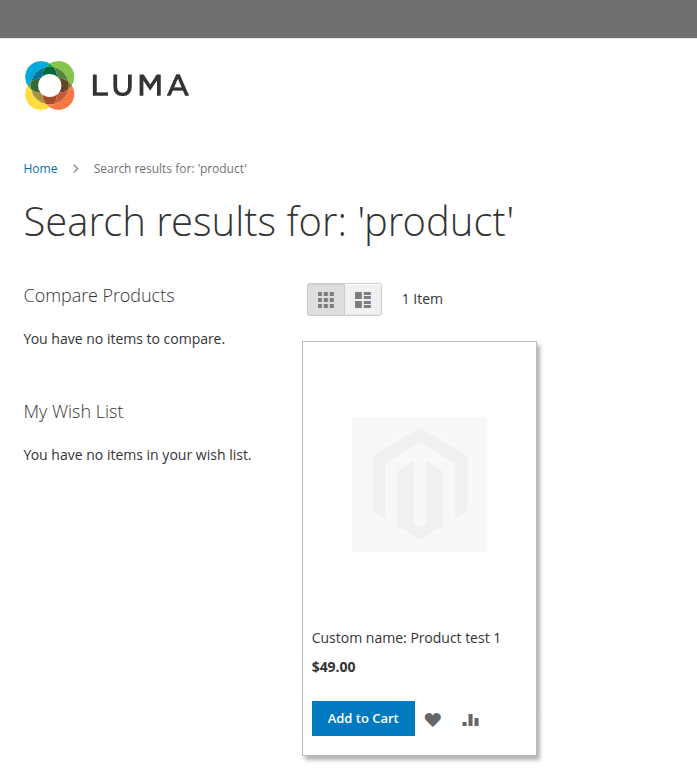Click the '1 Item' results count
Image resolution: width=697 pixels, height=775 pixels.
pos(422,299)
